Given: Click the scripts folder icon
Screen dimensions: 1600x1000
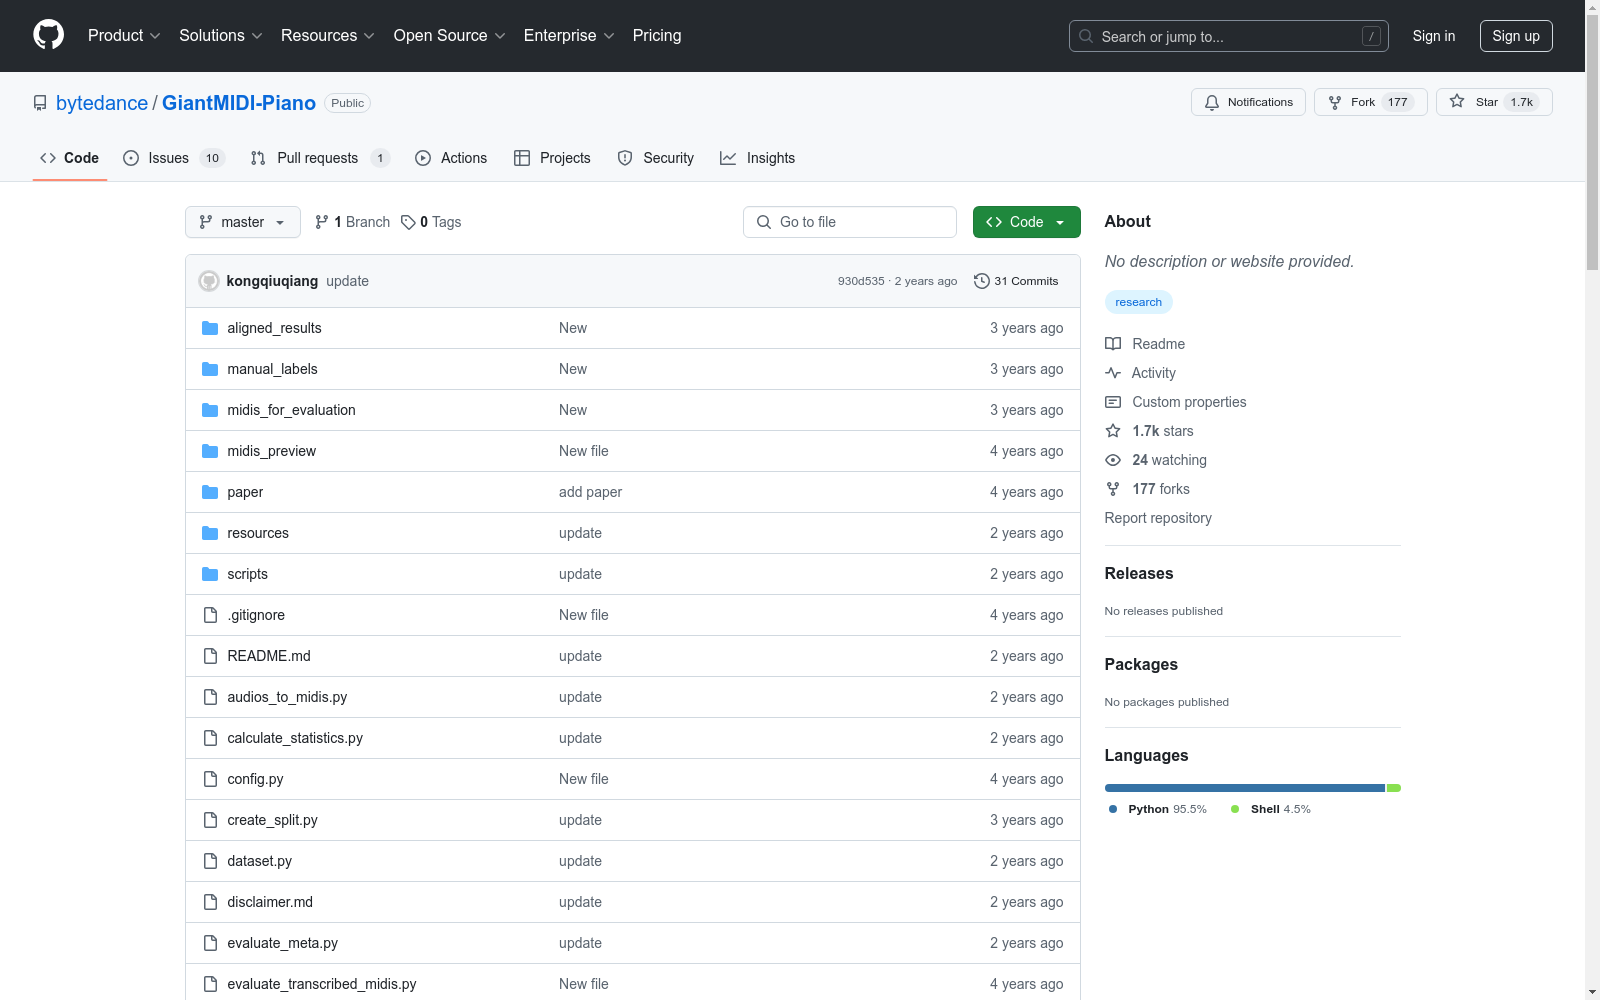Looking at the screenshot, I should click(210, 574).
